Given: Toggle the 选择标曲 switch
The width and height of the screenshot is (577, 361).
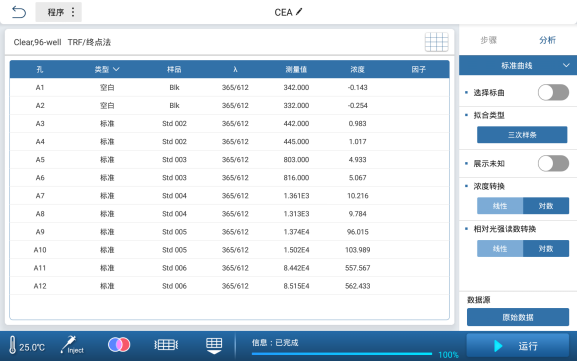Looking at the screenshot, I should pyautogui.click(x=553, y=92).
